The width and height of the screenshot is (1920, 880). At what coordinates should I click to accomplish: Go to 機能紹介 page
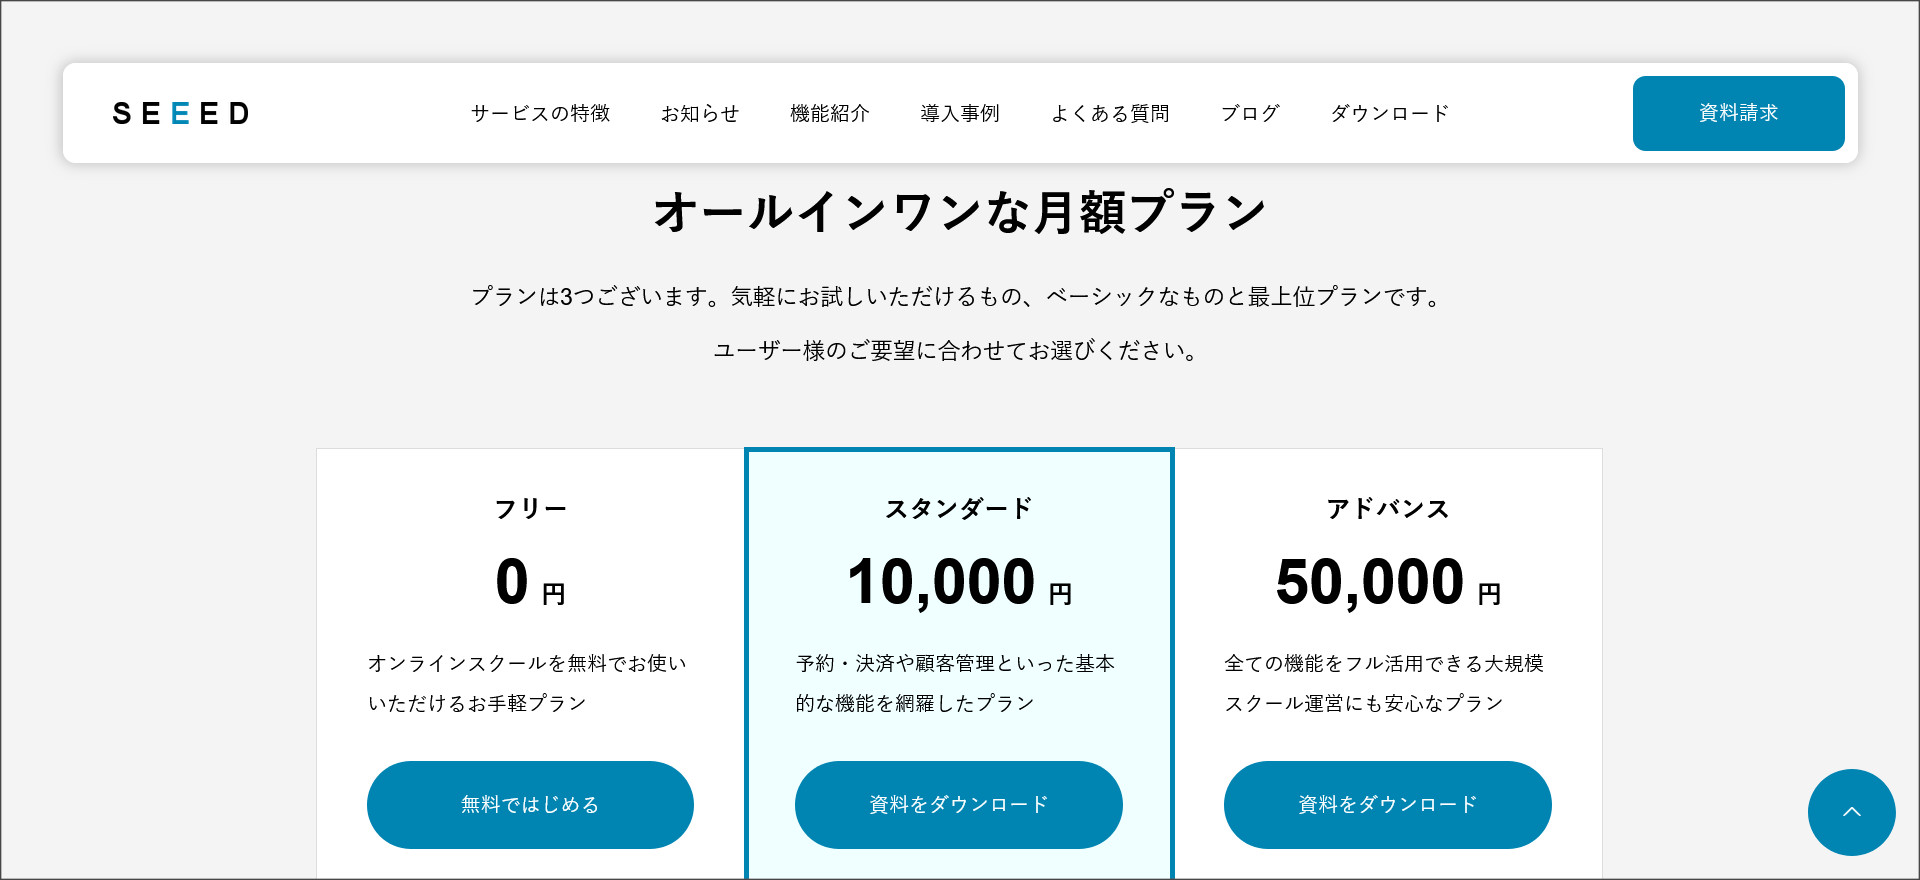830,113
